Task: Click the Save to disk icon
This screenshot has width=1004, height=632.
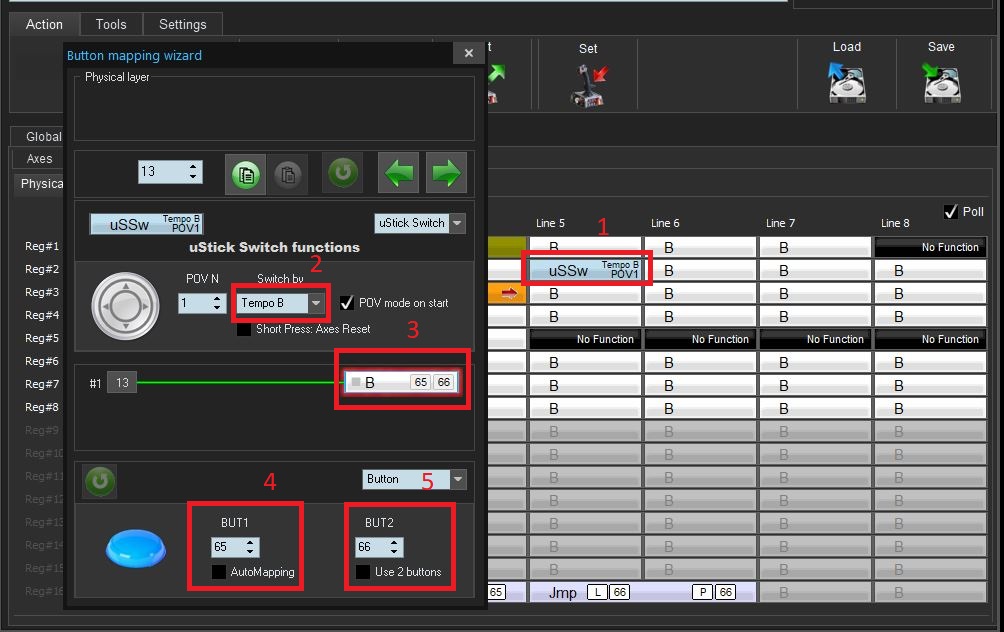Action: point(941,83)
